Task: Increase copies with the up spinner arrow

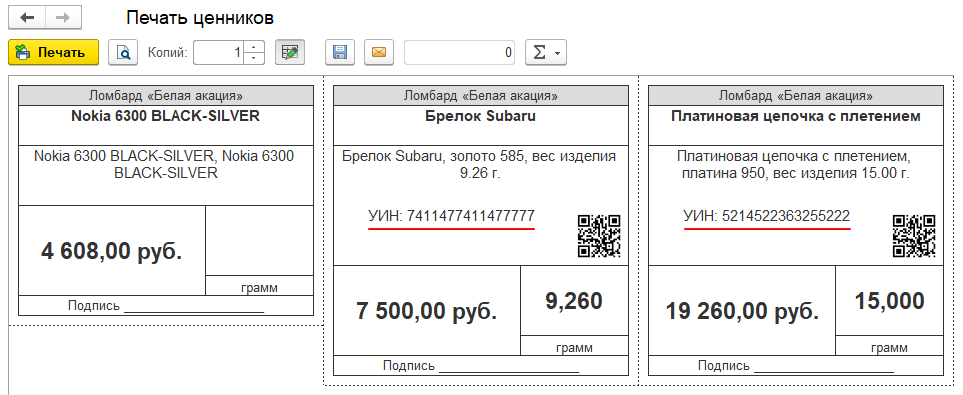Action: point(254,47)
